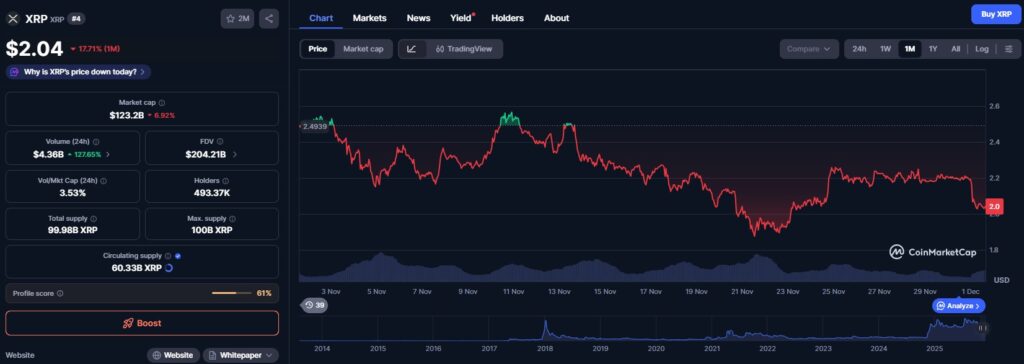Click the Volume (24h) info icon
The height and width of the screenshot is (364, 1024).
click(96, 141)
